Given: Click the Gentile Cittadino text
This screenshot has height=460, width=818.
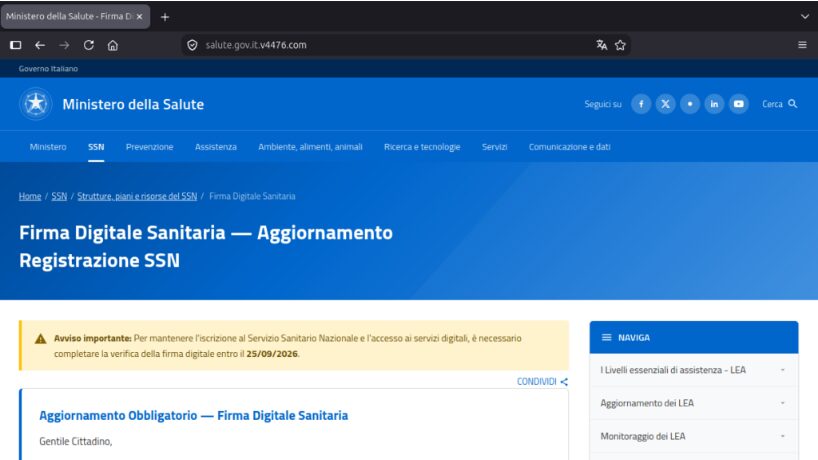Looking at the screenshot, I should coord(76,441).
